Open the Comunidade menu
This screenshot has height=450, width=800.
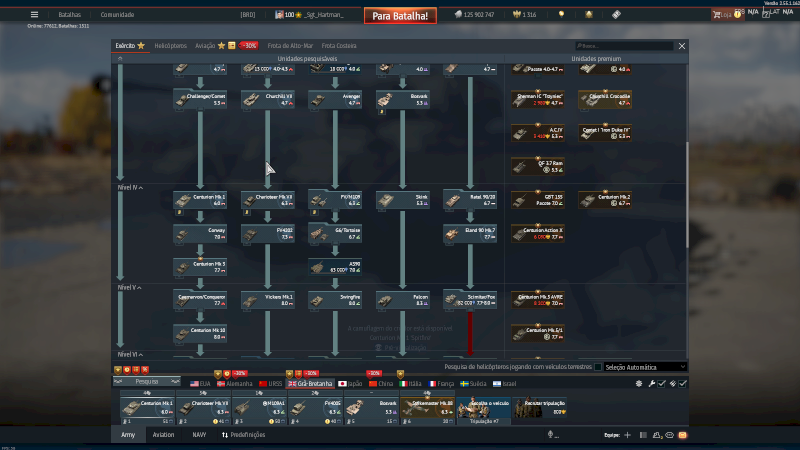[x=117, y=15]
